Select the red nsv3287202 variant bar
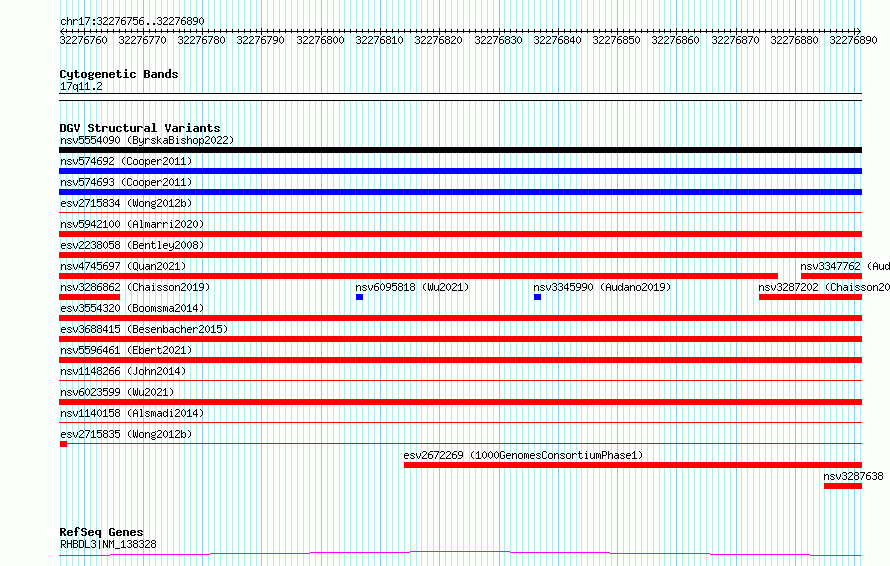 (811, 297)
